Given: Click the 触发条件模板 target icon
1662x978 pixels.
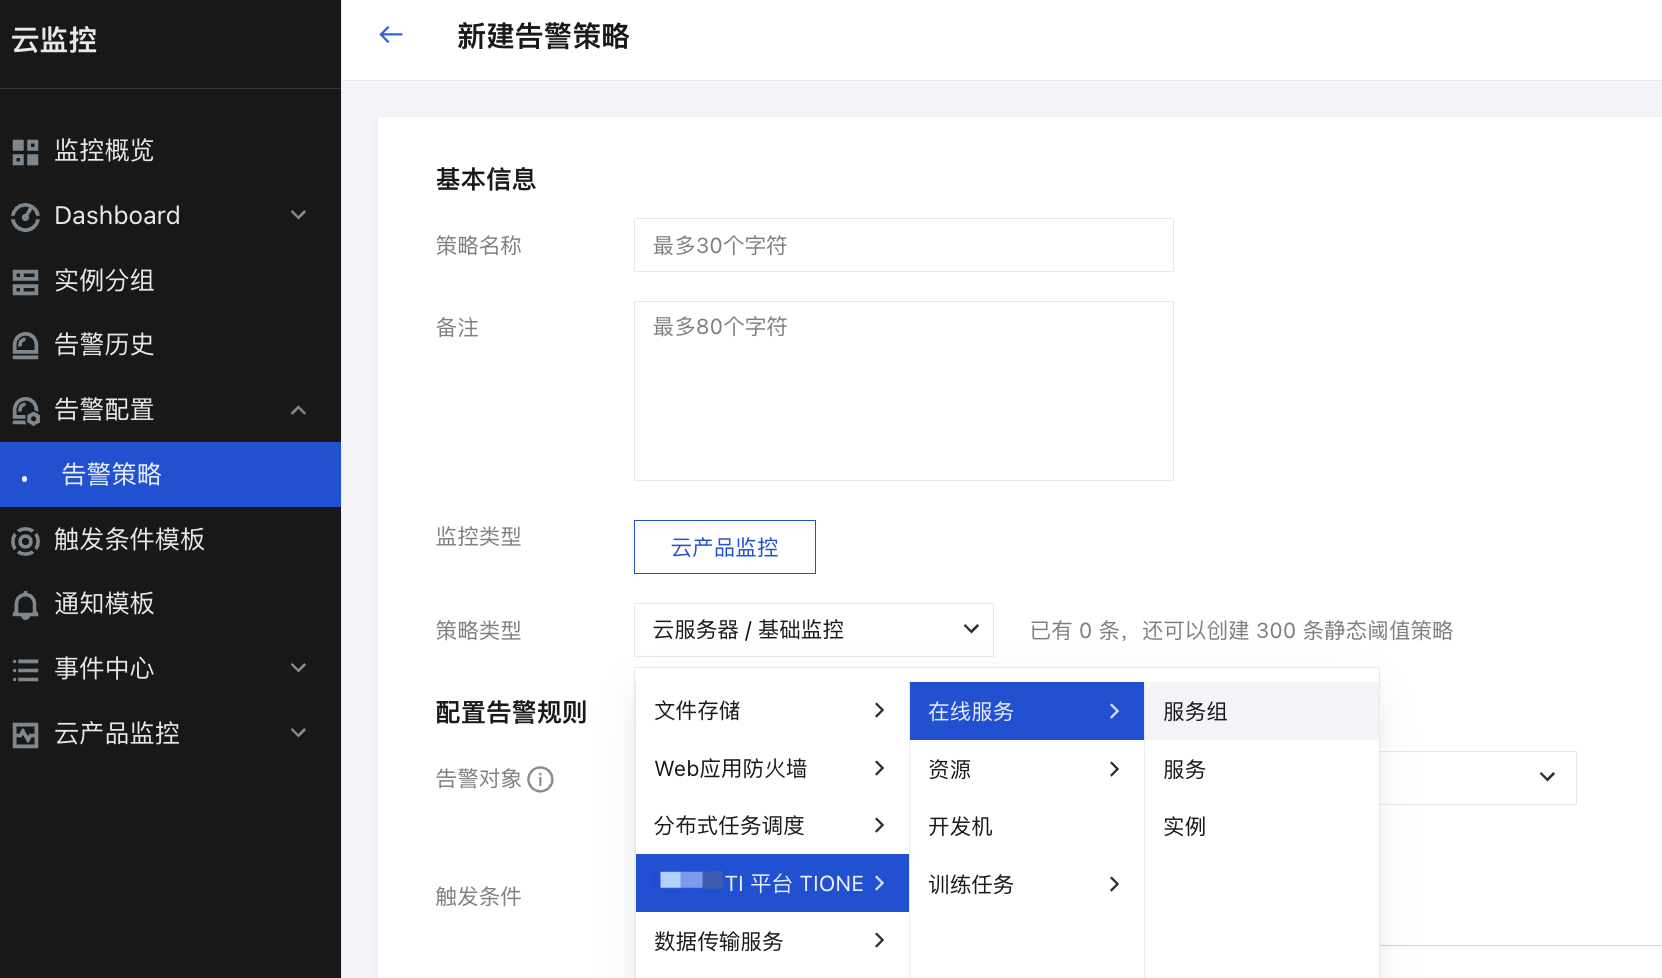Looking at the screenshot, I should click(25, 541).
